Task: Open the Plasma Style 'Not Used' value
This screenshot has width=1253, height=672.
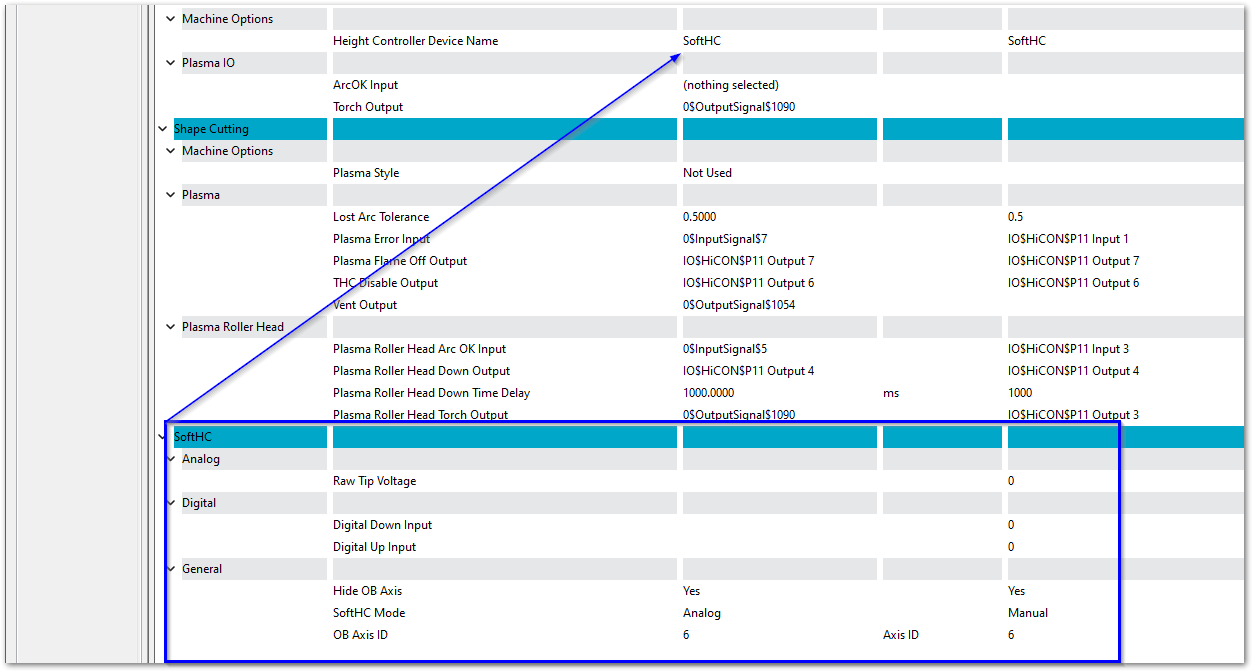Action: (707, 173)
